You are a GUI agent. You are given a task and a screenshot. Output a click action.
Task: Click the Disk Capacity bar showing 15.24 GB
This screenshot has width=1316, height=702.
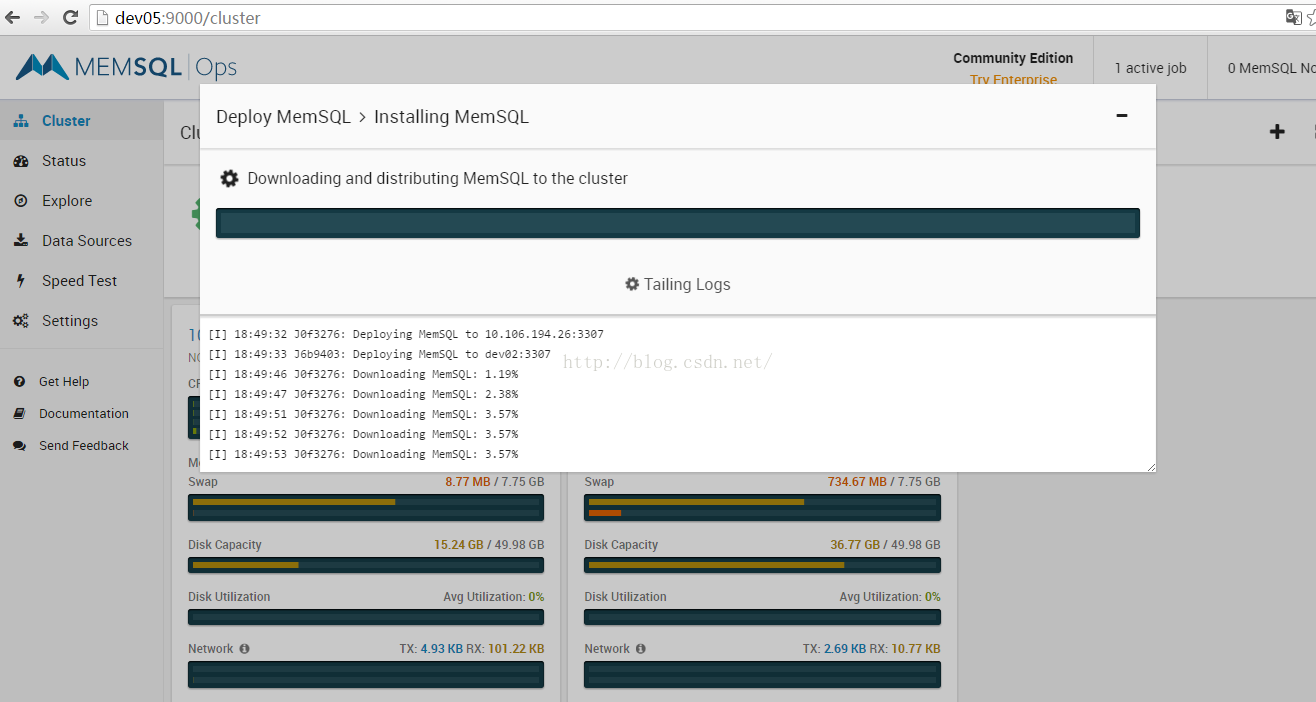click(366, 565)
